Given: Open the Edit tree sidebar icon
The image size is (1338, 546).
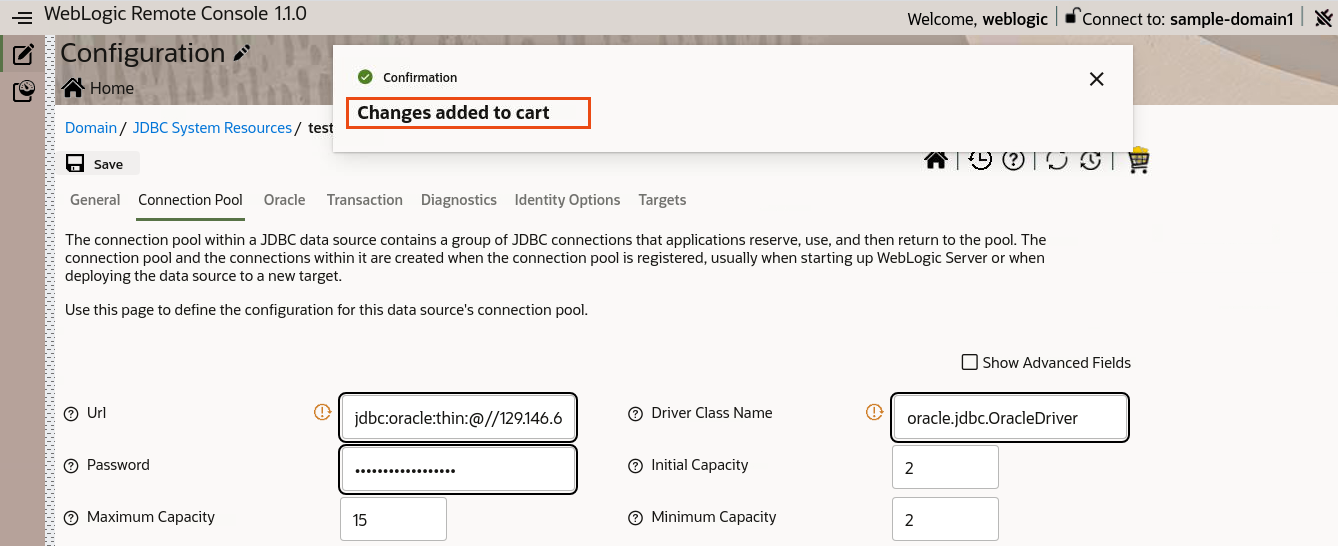Looking at the screenshot, I should (x=23, y=54).
